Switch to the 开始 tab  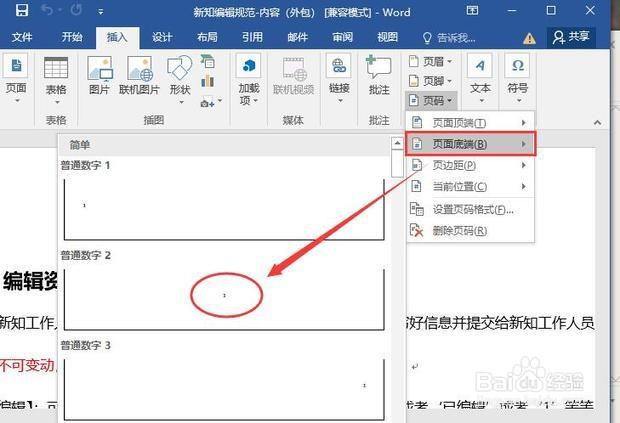point(72,37)
